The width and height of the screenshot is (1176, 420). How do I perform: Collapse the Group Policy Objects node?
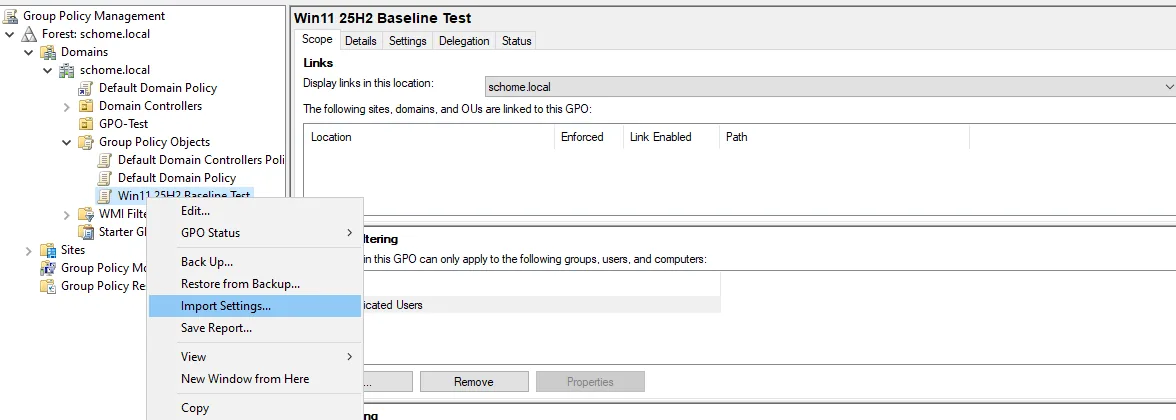tap(67, 142)
